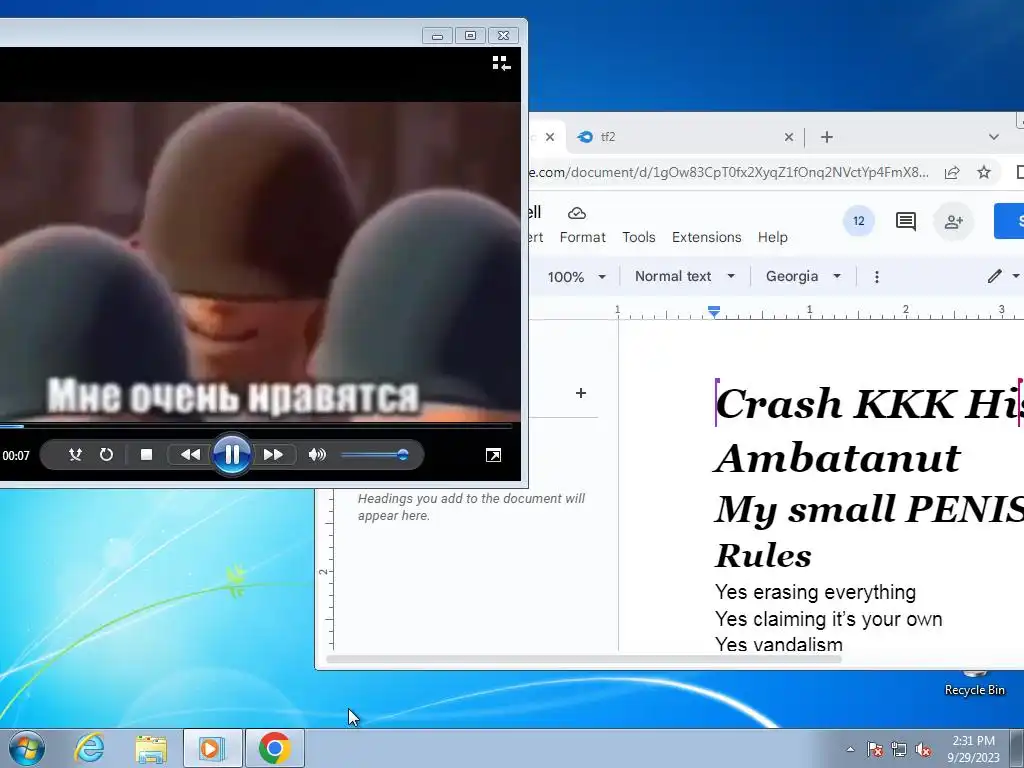Open the Georgia font dropdown
This screenshot has height=768, width=1024.
click(803, 276)
